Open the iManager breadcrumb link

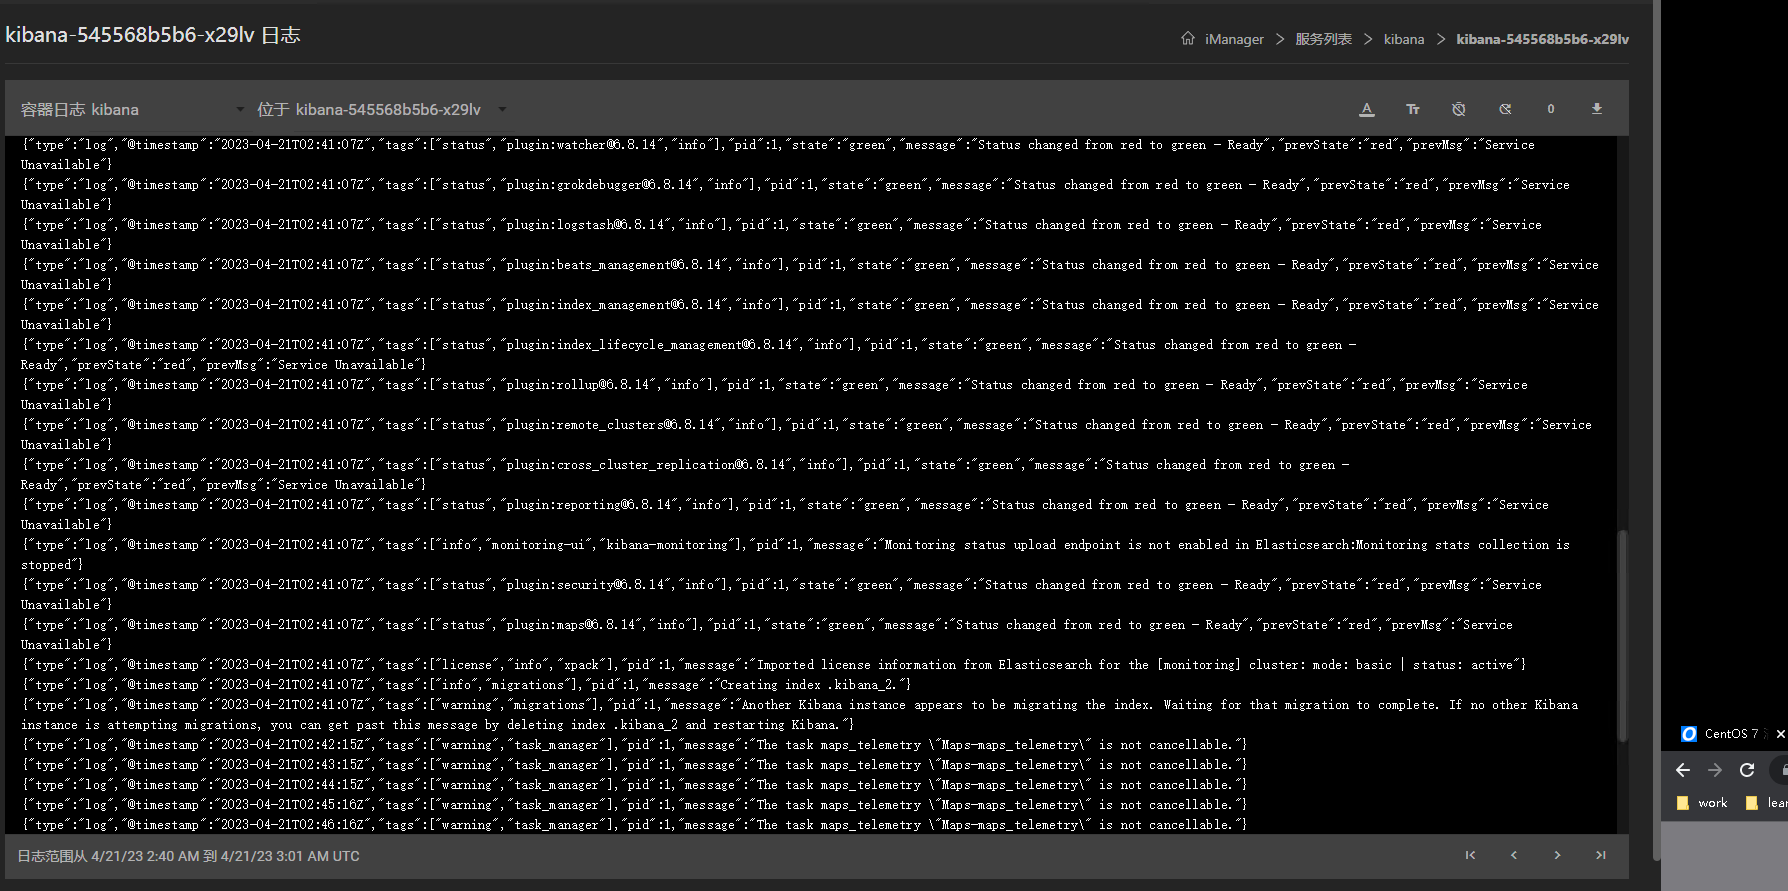[1234, 39]
